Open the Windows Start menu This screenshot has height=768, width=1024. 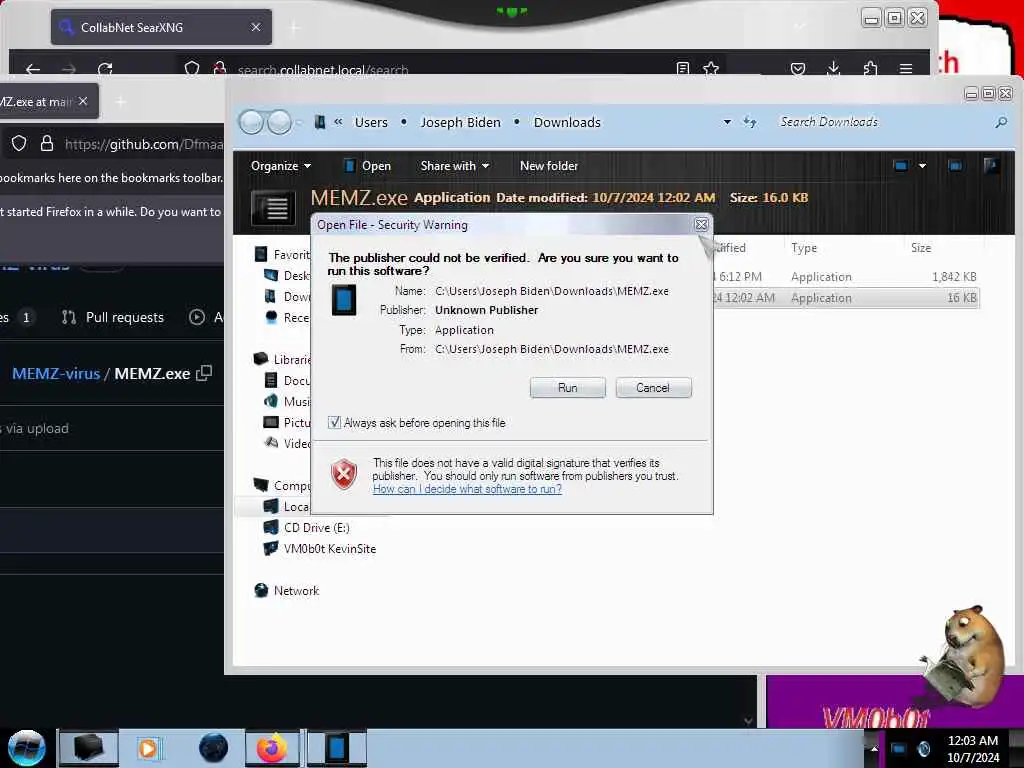point(26,748)
